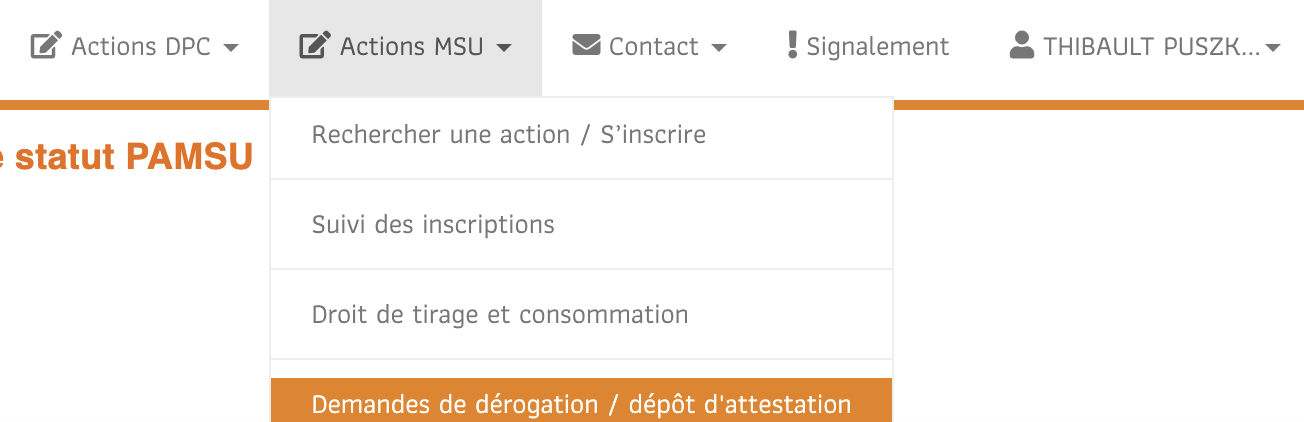Select Demandes de dérogation / dépôt d'attestation
The height and width of the screenshot is (422, 1304).
tap(581, 401)
